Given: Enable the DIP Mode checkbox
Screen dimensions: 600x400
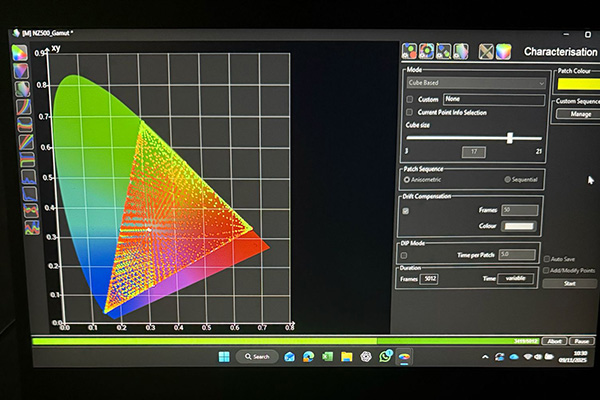Looking at the screenshot, I should (x=404, y=255).
